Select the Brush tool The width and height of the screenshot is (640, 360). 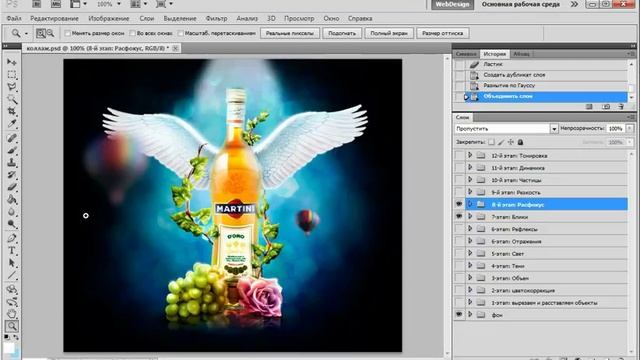(11, 150)
